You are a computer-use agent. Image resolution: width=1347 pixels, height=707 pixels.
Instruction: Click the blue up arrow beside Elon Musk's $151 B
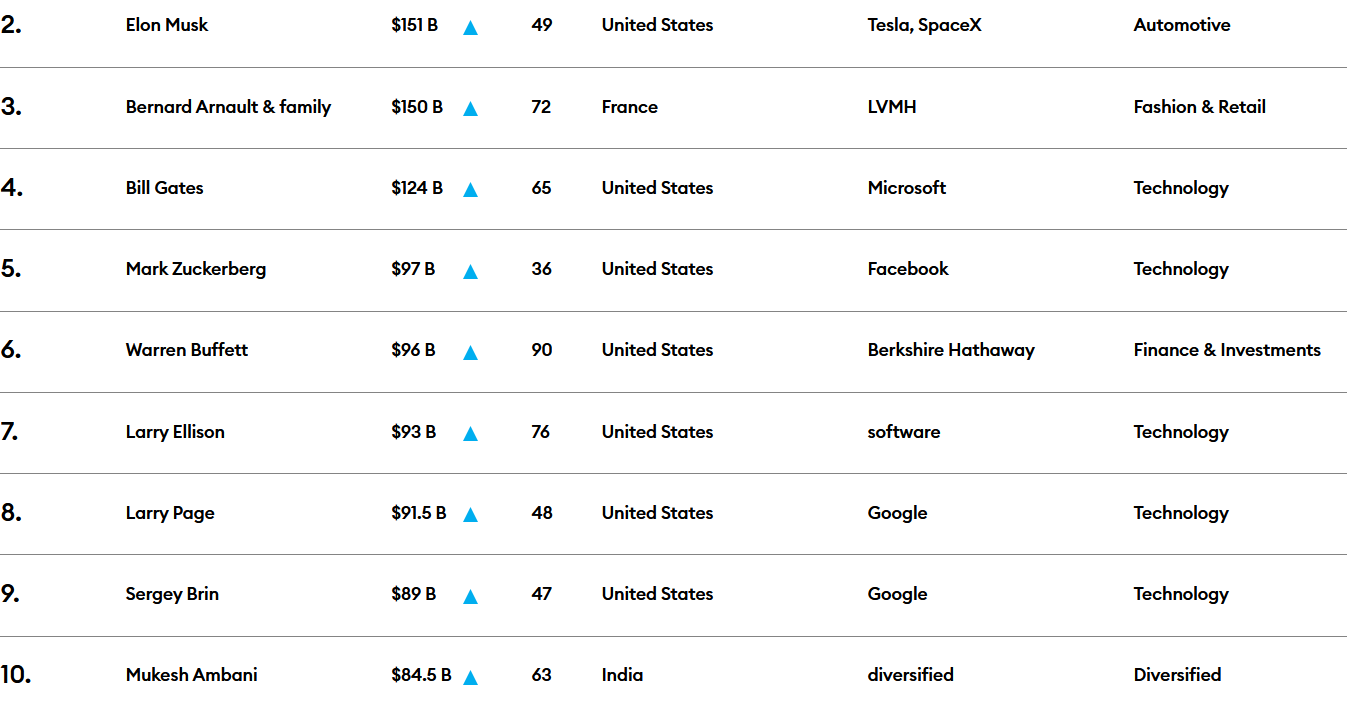tap(470, 28)
